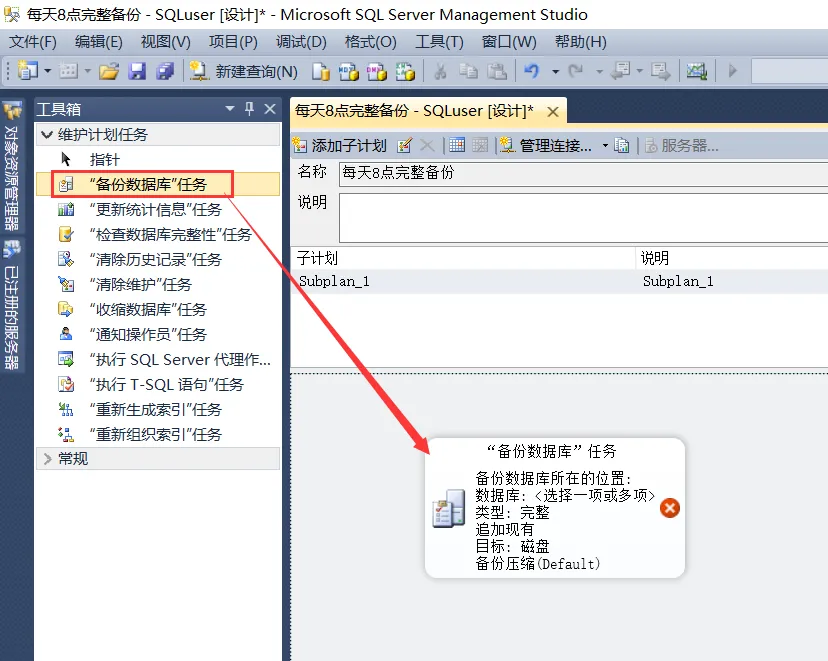828x661 pixels.
Task: Open 调试(D) menu
Action: tap(301, 42)
